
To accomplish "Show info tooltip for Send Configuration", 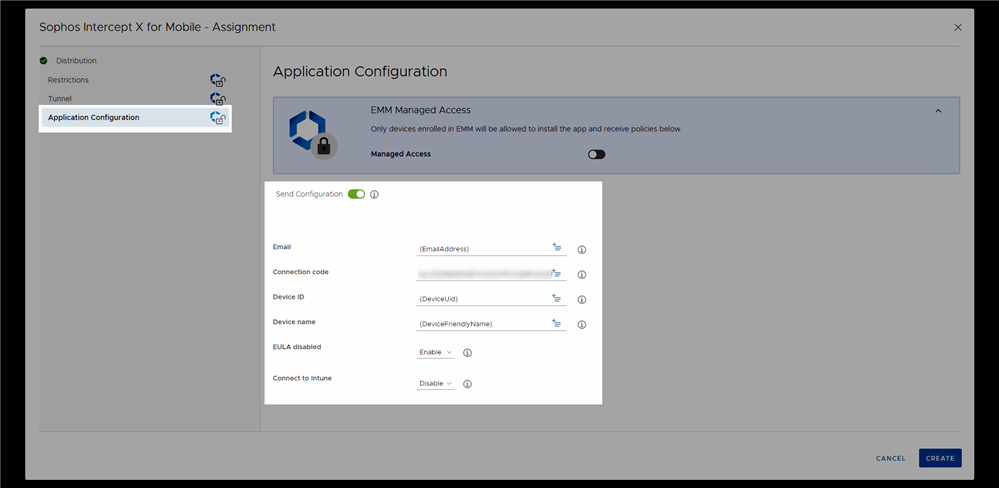I will click(x=374, y=194).
